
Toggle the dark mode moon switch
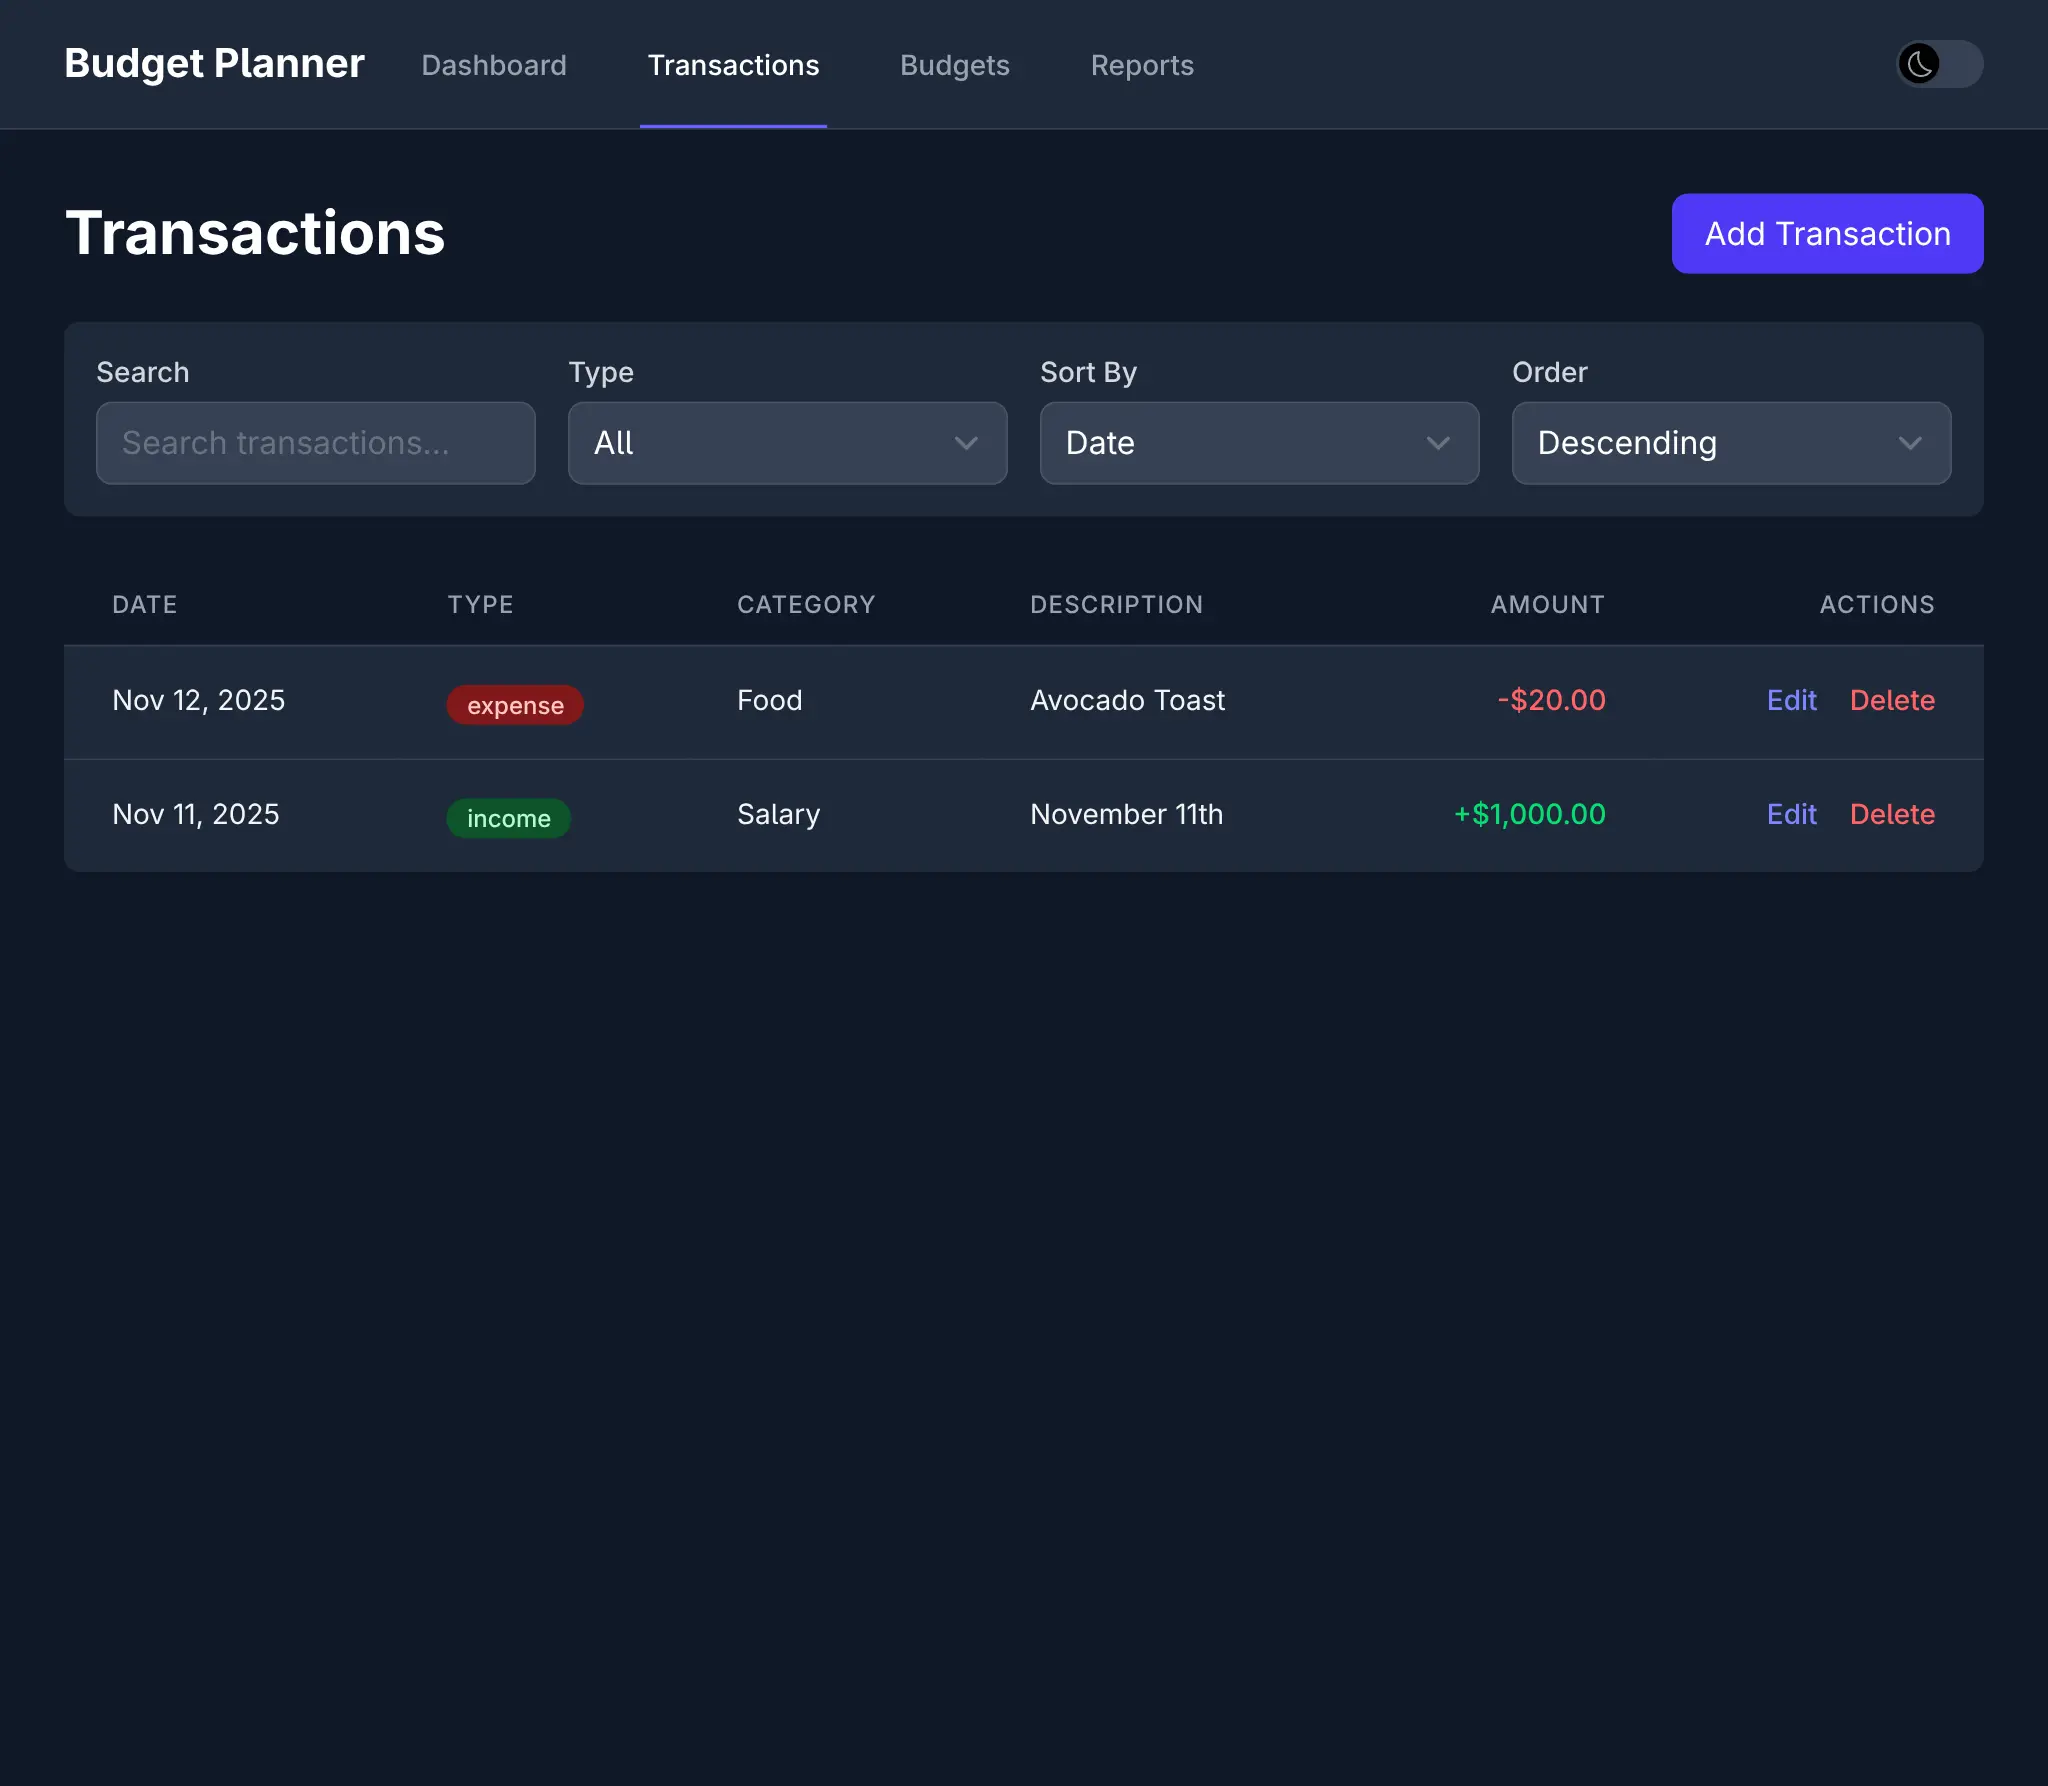(x=1938, y=64)
